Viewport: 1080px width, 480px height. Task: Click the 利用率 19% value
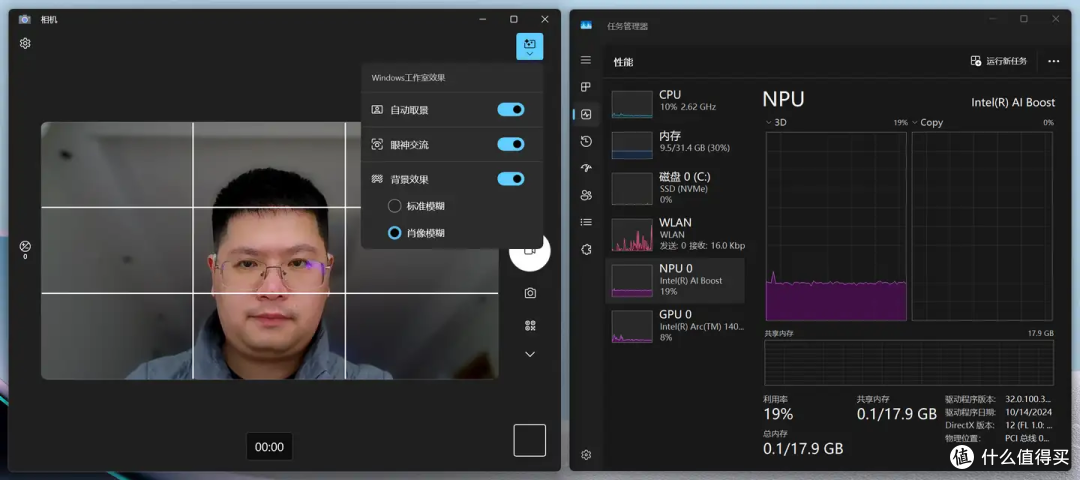coord(778,414)
